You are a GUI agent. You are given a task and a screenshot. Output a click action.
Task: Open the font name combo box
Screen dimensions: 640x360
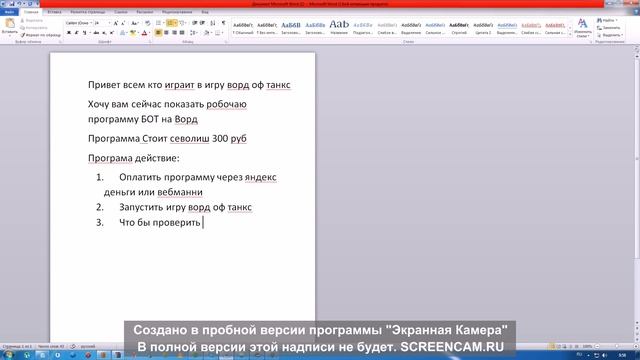pos(79,23)
